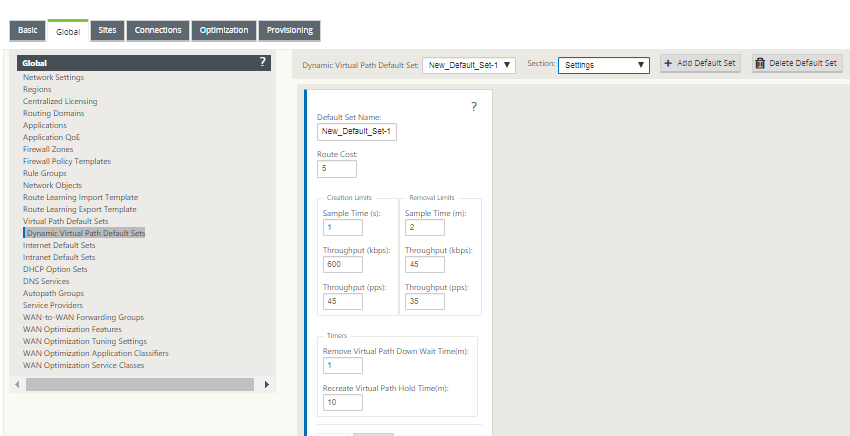The width and height of the screenshot is (850, 436).
Task: Open WAN Optimization Tuning Settings
Action: [85, 341]
